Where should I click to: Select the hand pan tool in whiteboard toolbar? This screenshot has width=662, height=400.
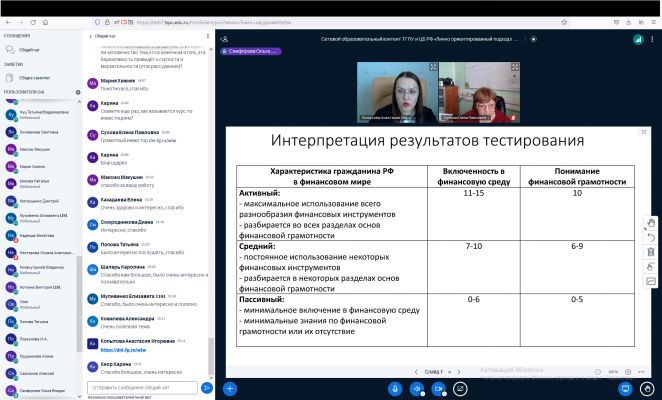pos(651,223)
